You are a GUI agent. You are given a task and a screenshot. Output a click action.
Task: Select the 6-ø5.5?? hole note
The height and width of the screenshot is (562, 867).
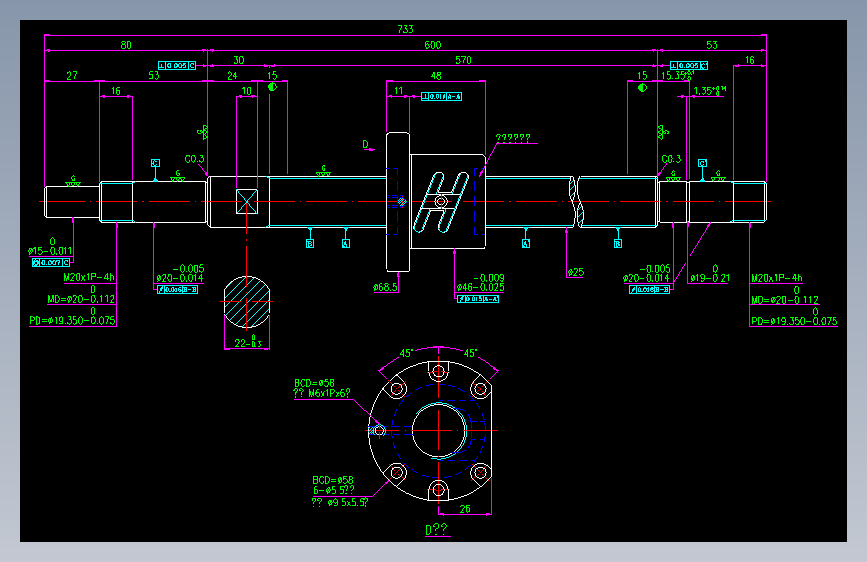tap(333, 490)
